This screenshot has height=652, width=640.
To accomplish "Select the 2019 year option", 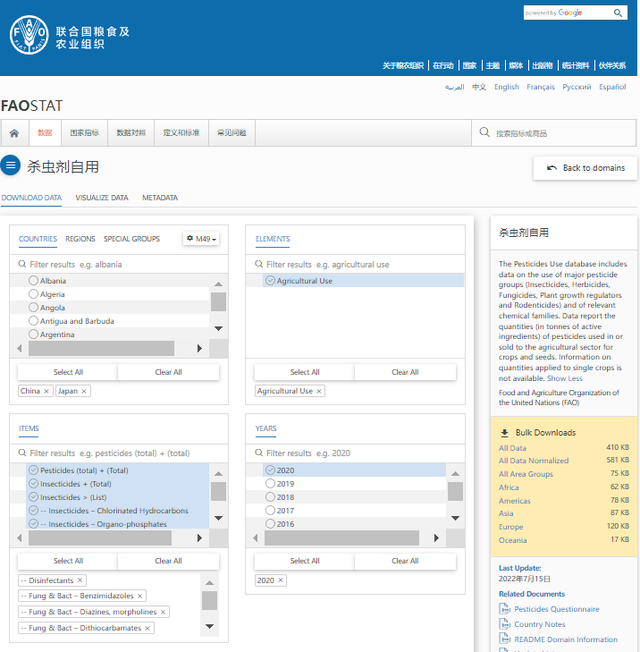I will tap(270, 484).
